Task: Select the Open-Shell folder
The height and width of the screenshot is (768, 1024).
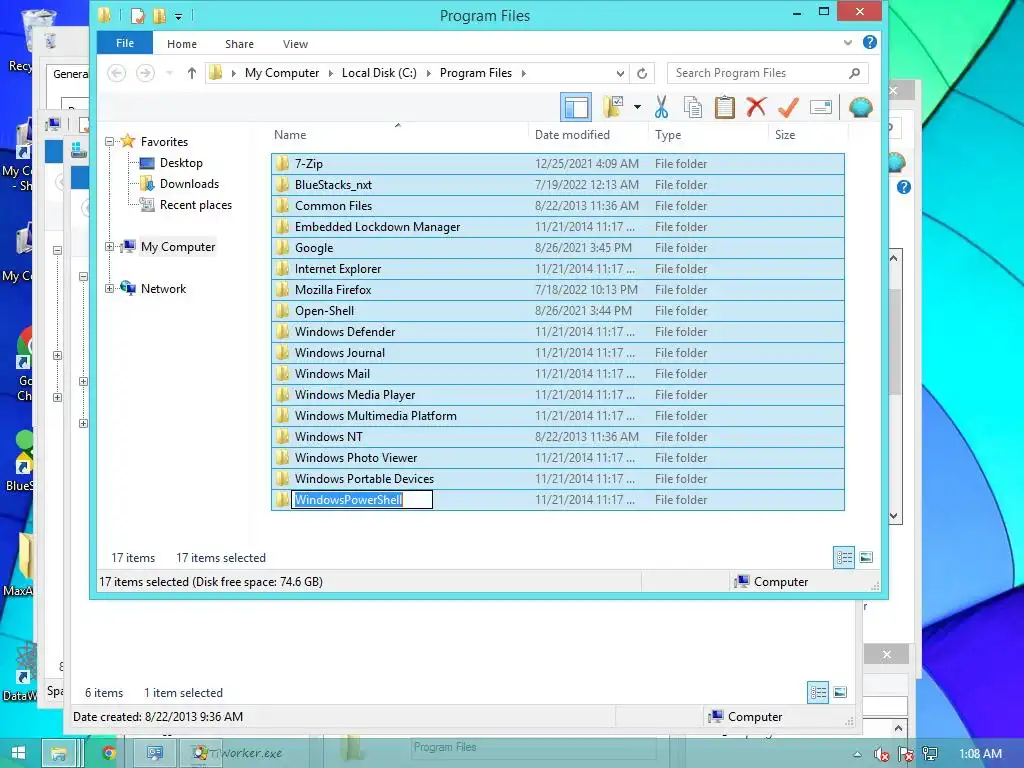Action: point(558,311)
